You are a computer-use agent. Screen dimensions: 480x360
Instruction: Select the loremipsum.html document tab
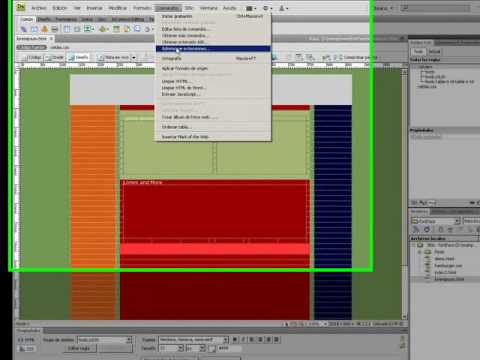click(x=32, y=39)
